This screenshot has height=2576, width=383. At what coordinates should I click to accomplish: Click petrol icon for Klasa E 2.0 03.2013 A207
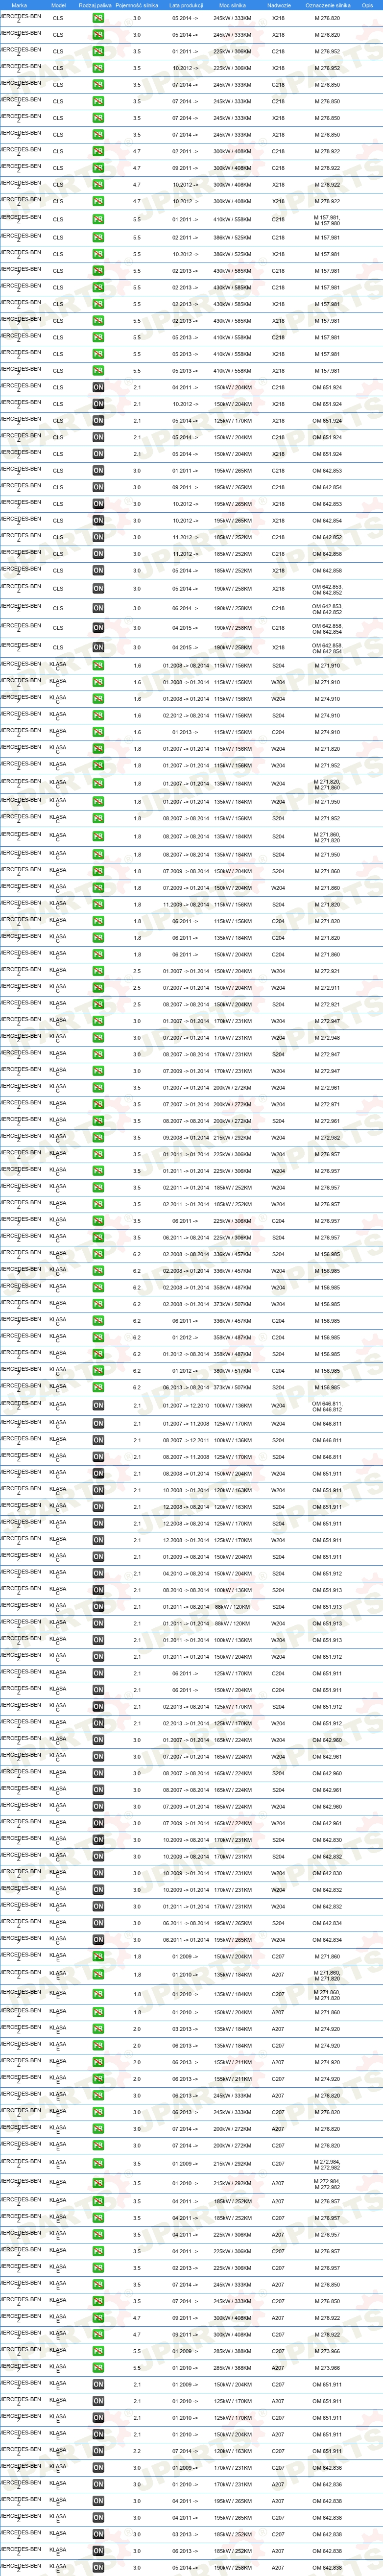point(98,2029)
